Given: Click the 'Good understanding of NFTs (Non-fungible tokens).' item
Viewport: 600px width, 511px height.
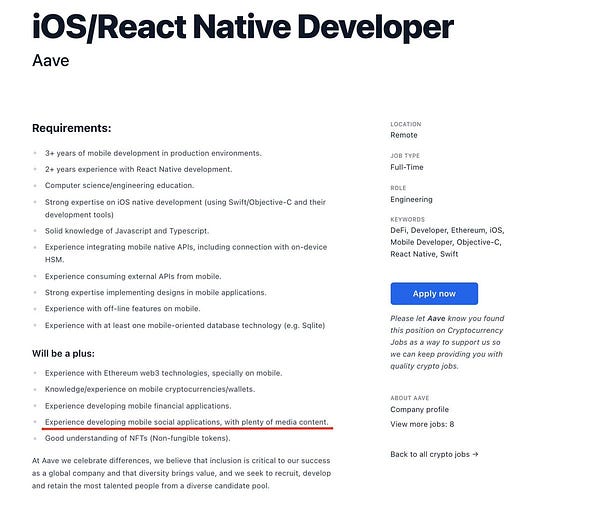Looking at the screenshot, I should click(x=138, y=438).
